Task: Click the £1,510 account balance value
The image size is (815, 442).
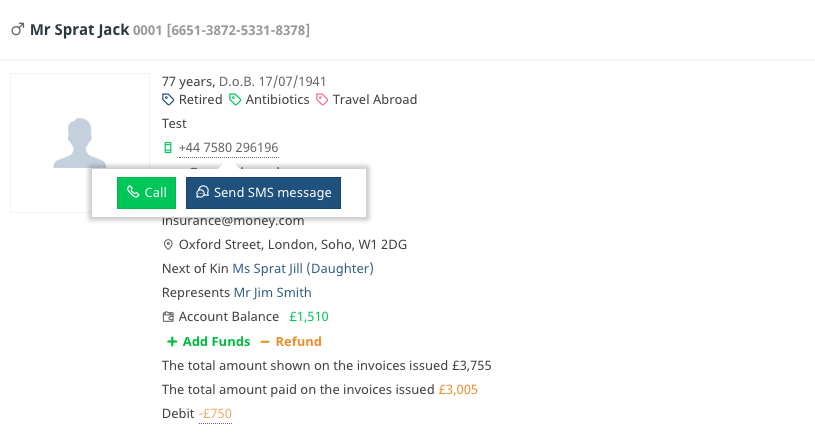Action: point(309,317)
